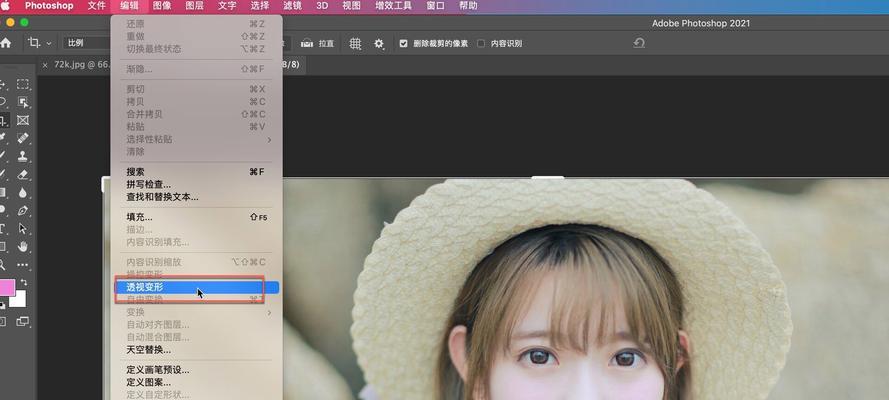
Task: Click the girl photo on the canvas
Action: (x=584, y=289)
